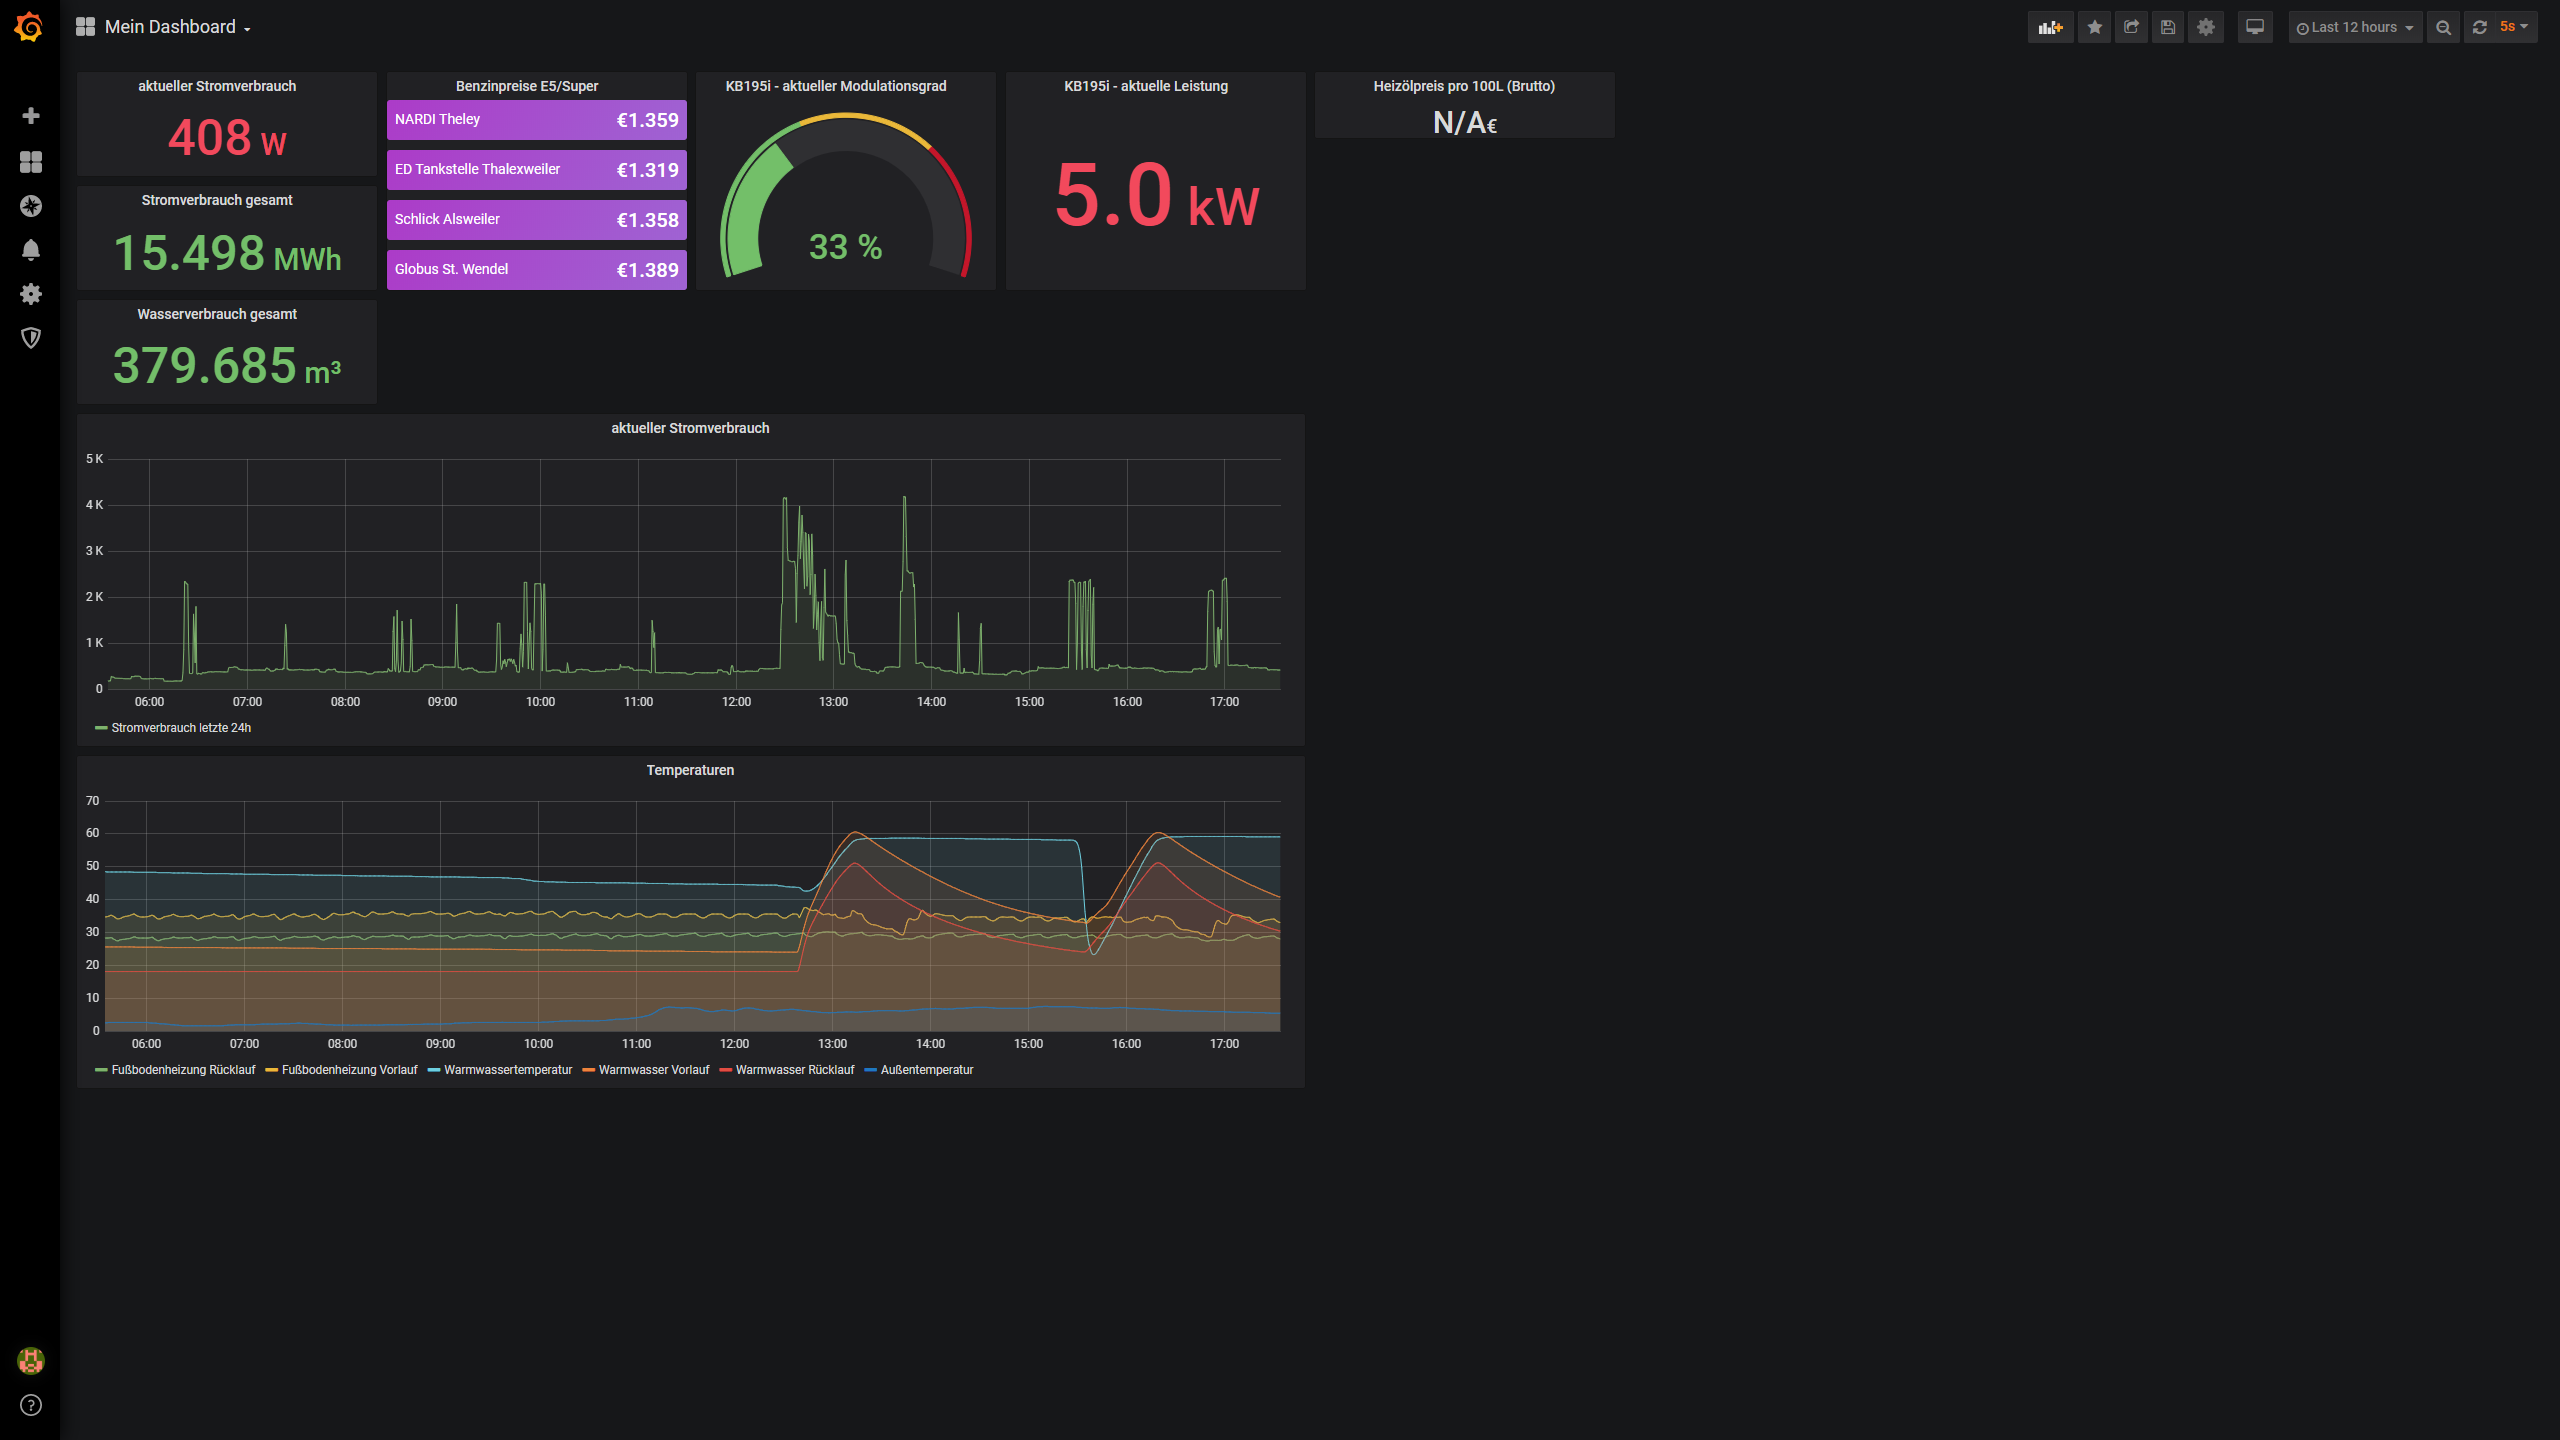Open the Wasserverbrauch gesamt panel title menu

(x=217, y=314)
